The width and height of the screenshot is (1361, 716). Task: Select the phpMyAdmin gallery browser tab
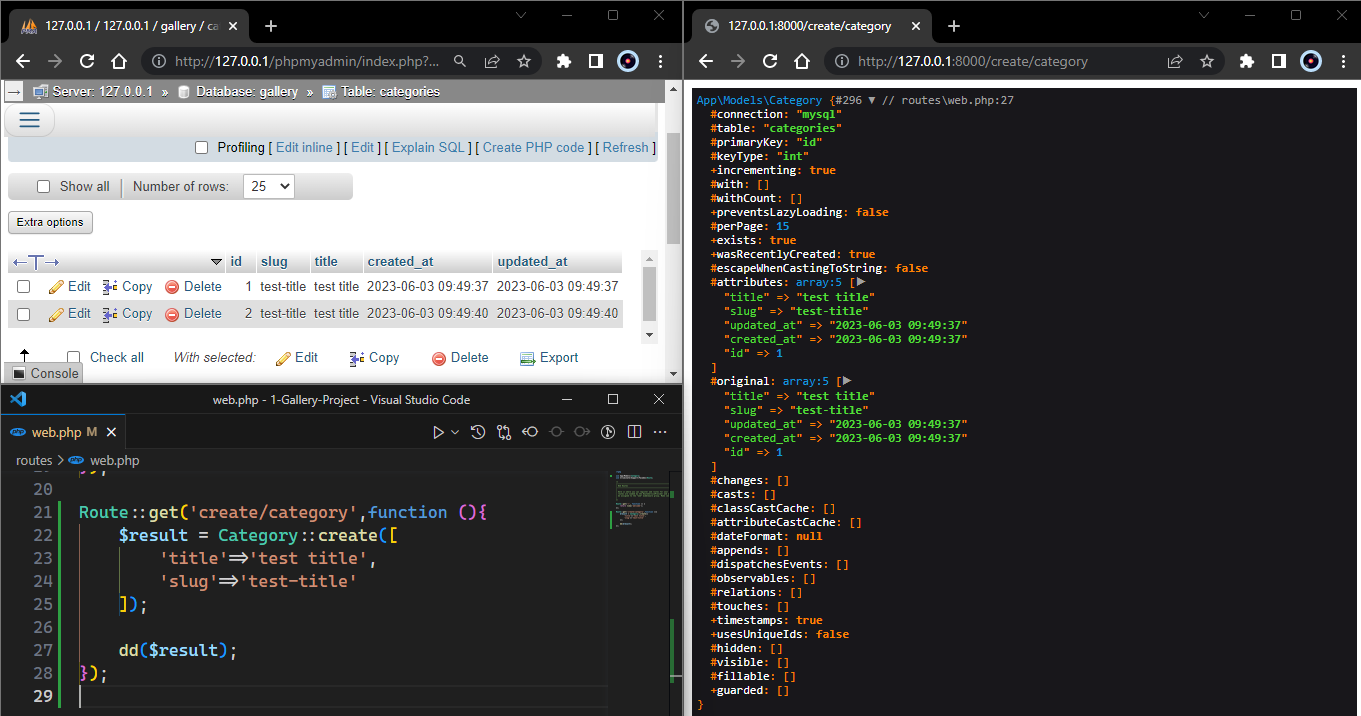[x=128, y=26]
